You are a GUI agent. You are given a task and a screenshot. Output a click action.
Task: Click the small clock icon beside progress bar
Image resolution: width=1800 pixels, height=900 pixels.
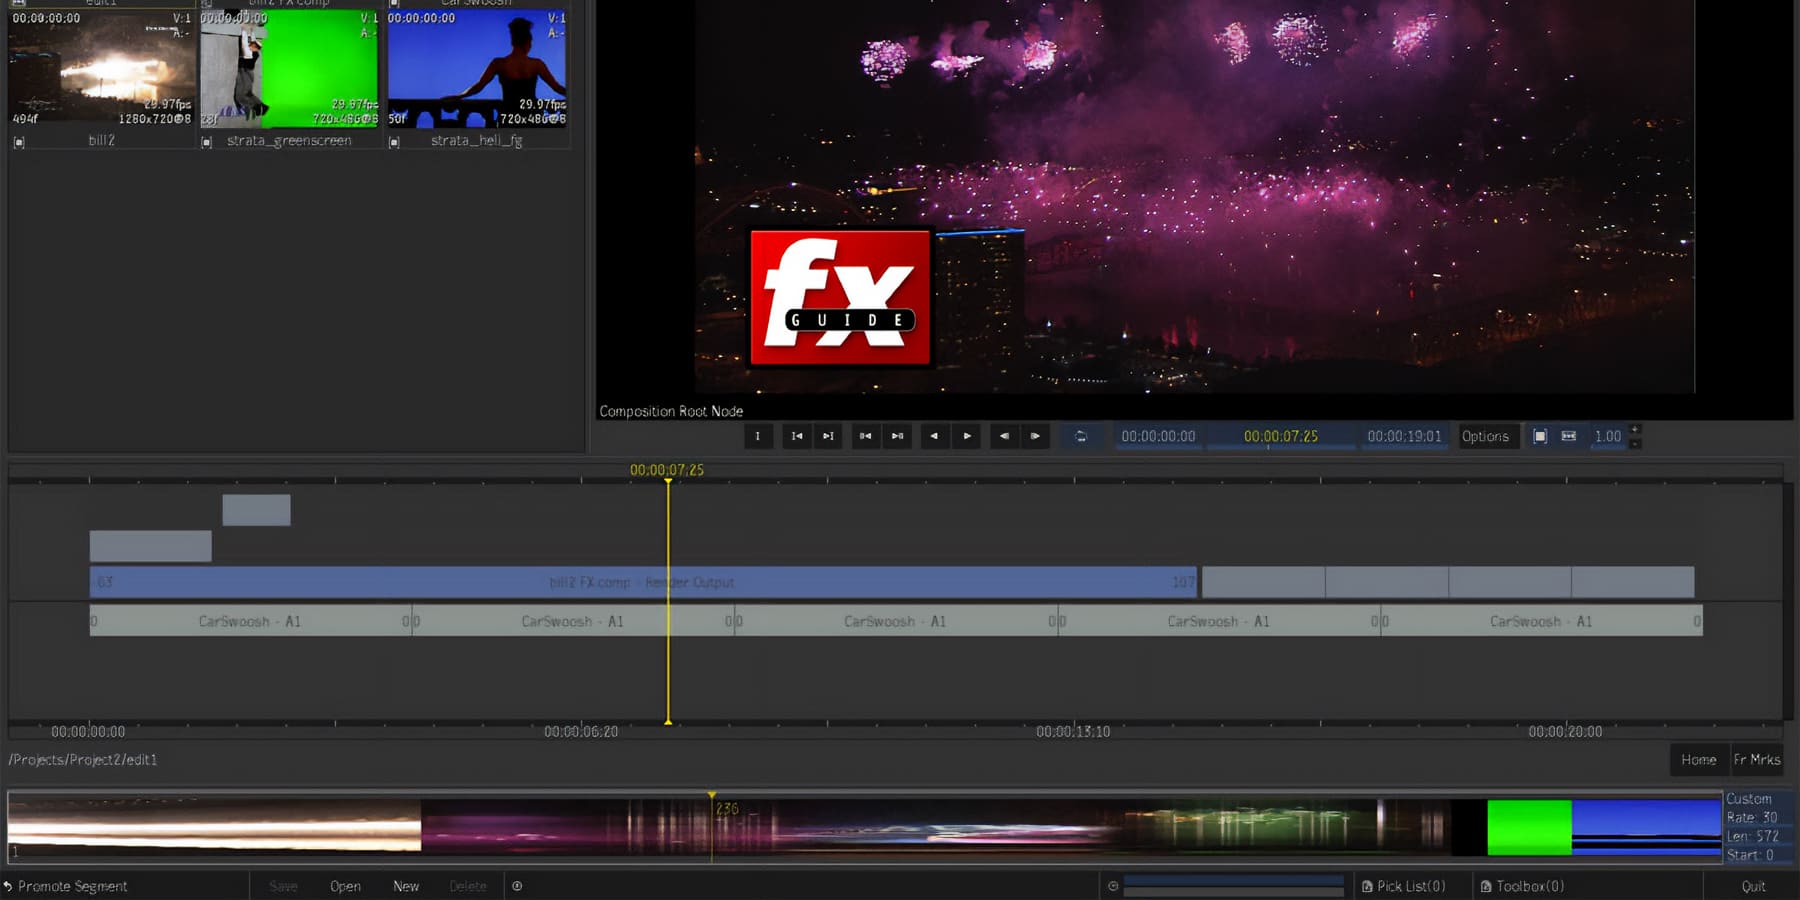click(x=1113, y=886)
